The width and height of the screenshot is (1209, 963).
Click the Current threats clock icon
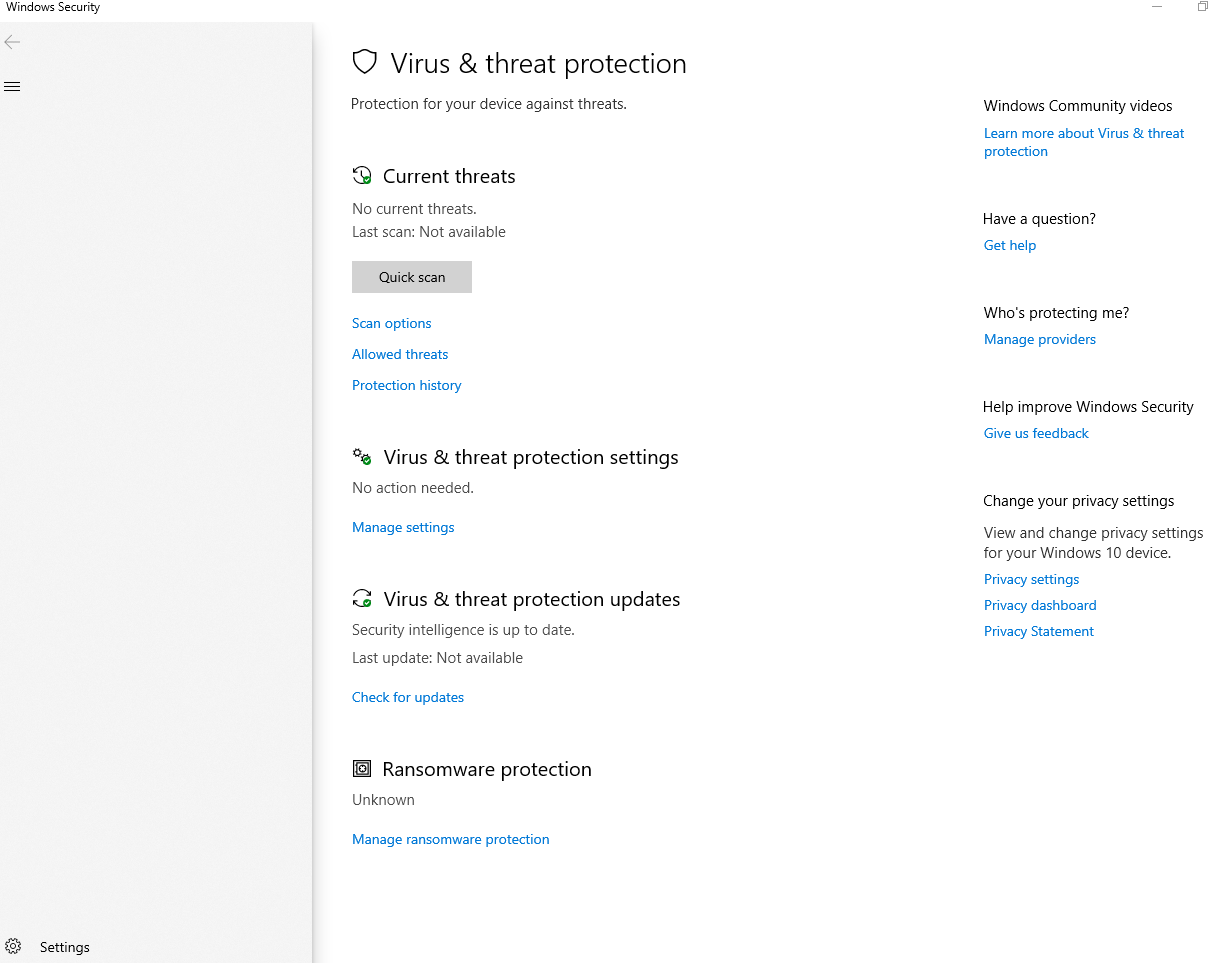coord(362,176)
